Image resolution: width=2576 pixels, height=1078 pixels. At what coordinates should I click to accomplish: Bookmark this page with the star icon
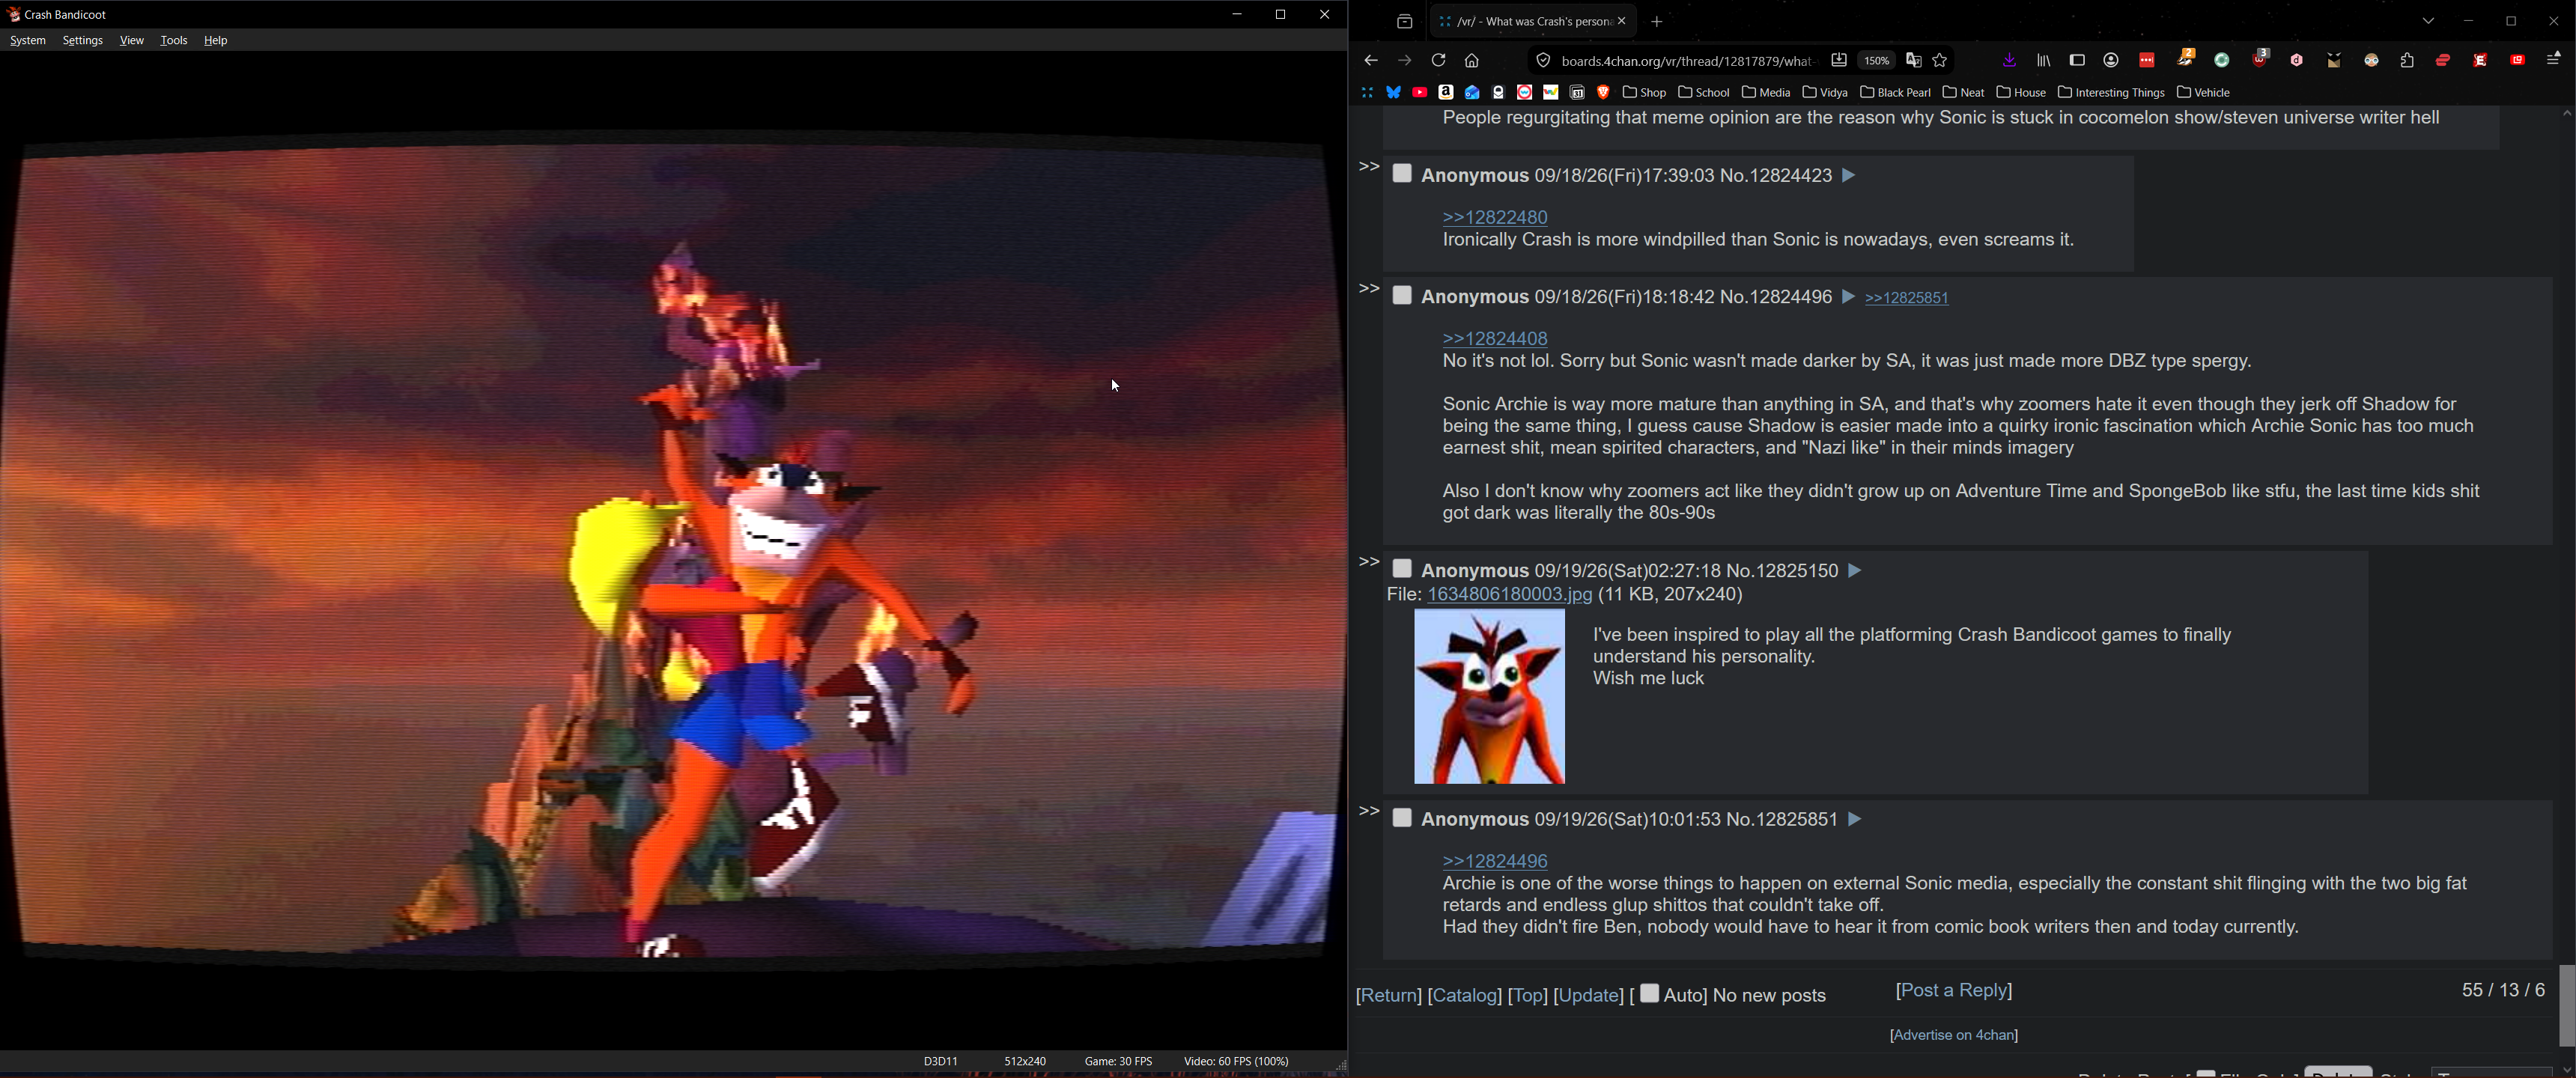click(1940, 61)
